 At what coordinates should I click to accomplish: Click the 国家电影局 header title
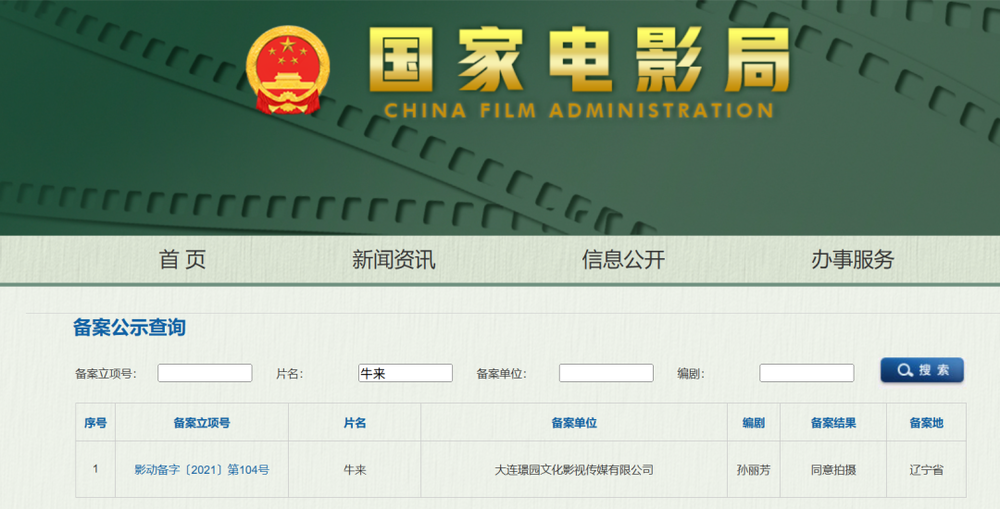(x=579, y=60)
